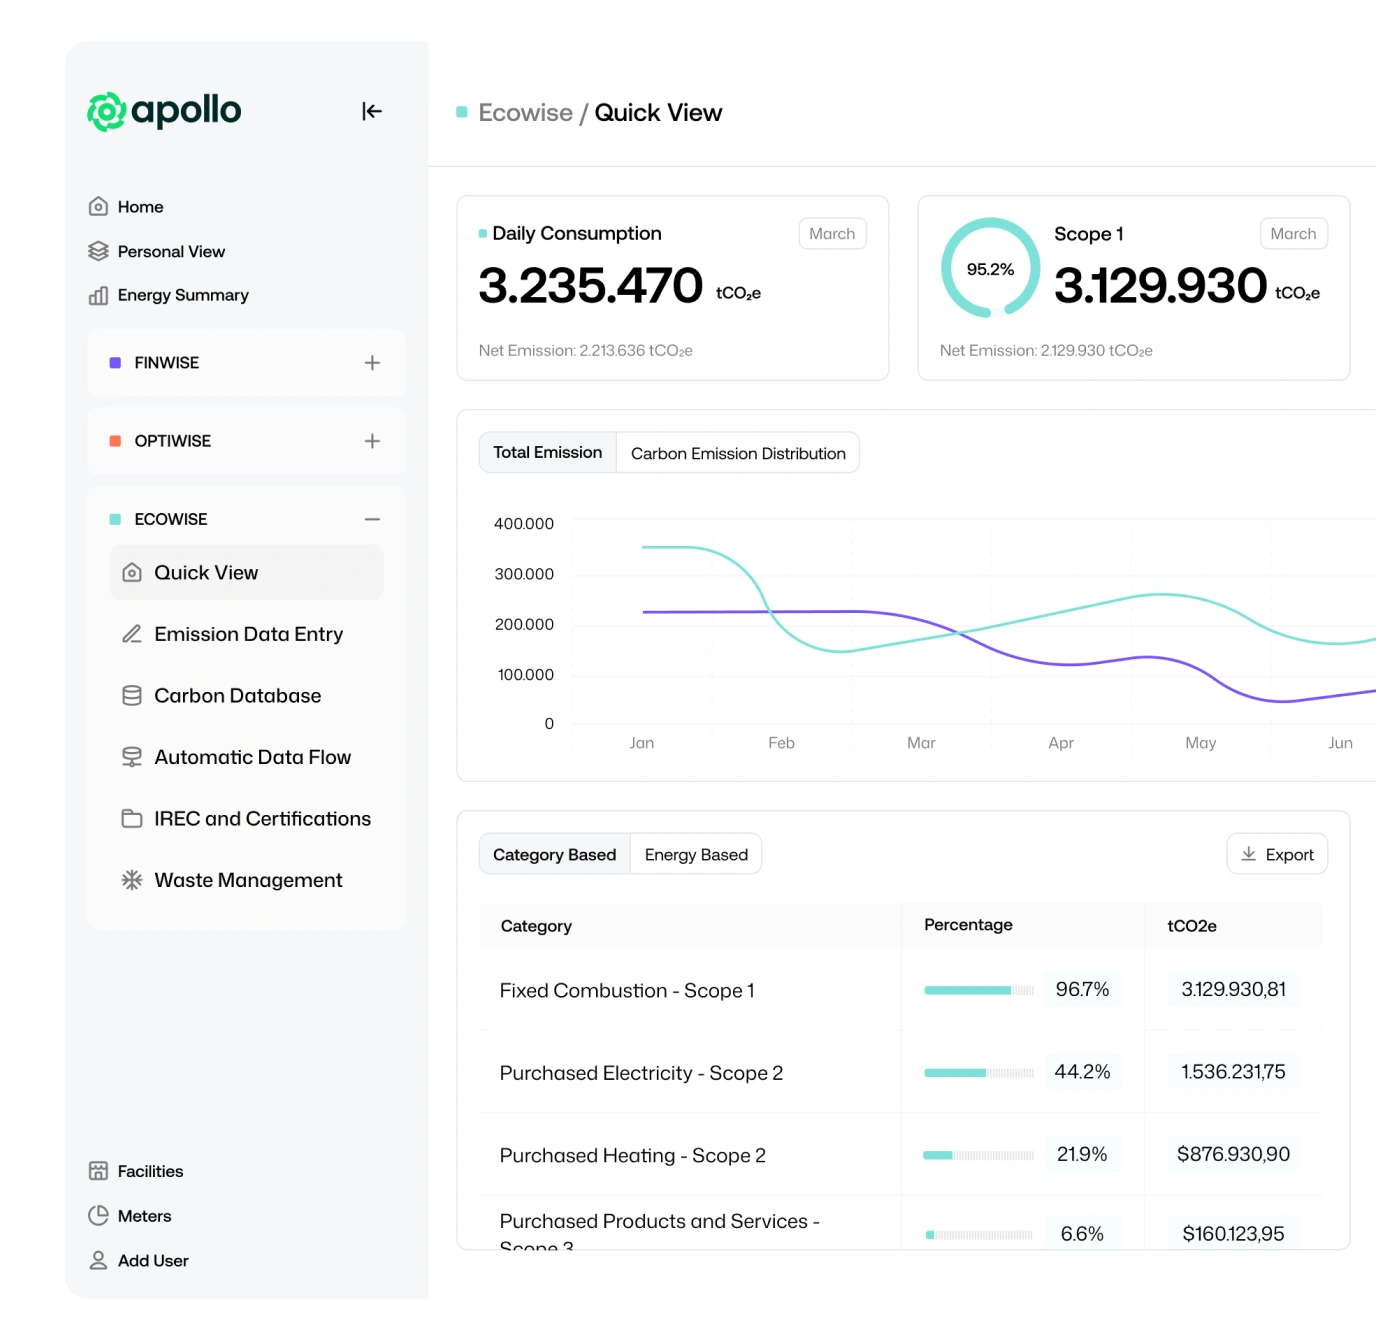Open Carbon Database icon in sidebar
The height and width of the screenshot is (1341, 1376).
(131, 696)
